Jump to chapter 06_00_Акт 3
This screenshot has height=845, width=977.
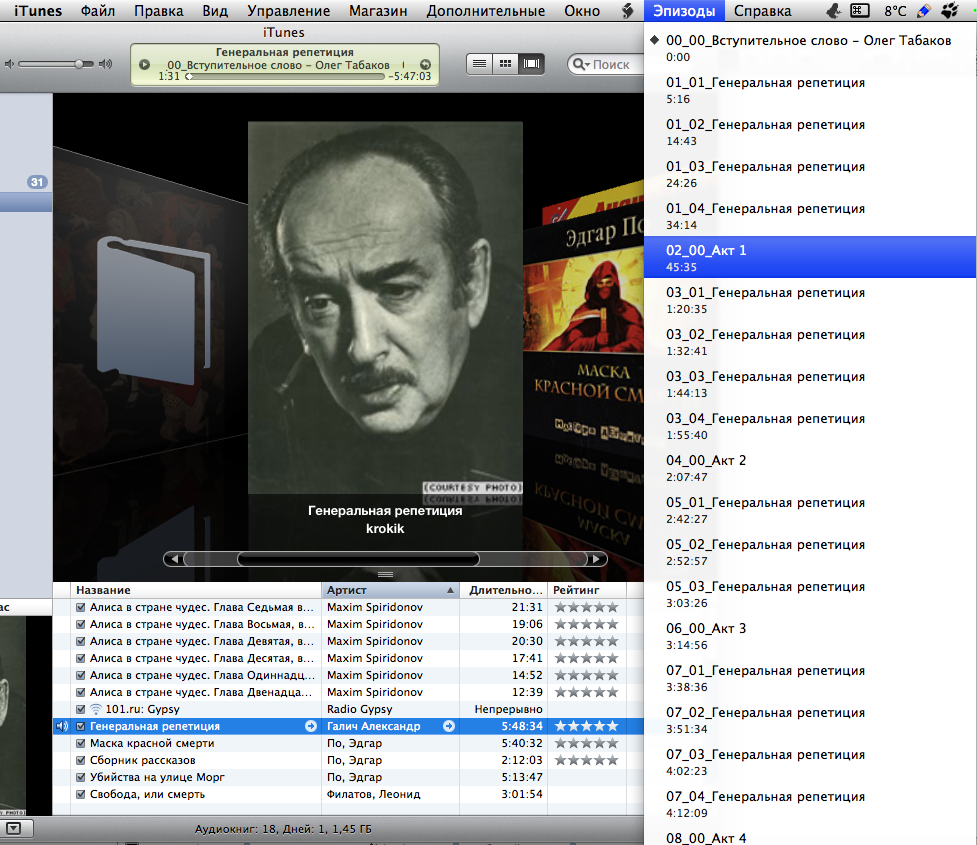810,636
